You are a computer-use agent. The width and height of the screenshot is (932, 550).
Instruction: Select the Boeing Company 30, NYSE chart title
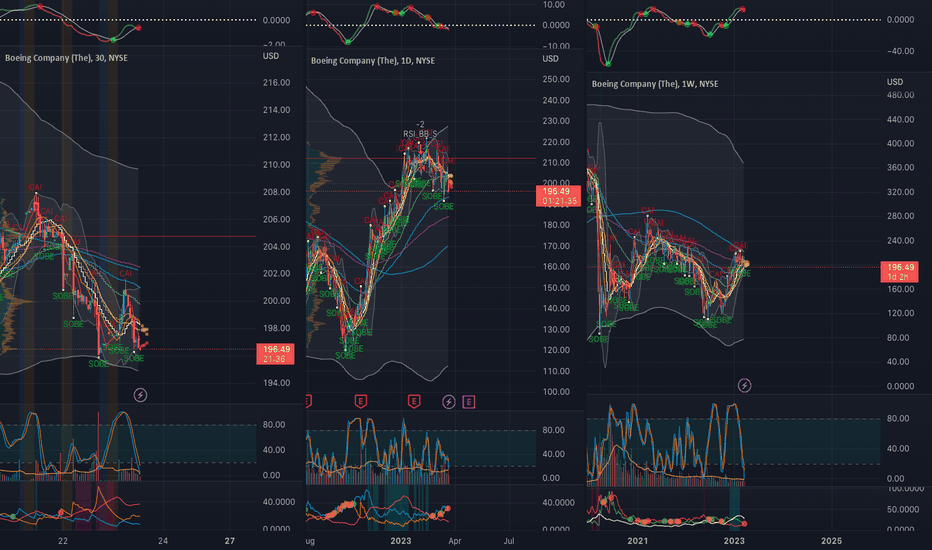point(66,58)
